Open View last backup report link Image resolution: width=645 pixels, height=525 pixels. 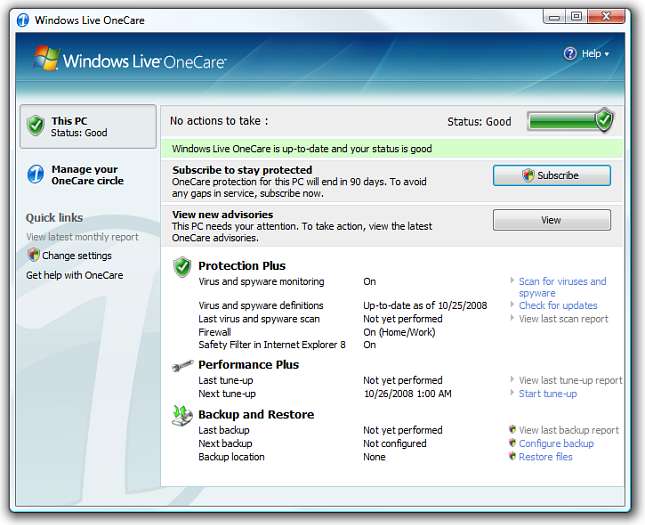(568, 430)
